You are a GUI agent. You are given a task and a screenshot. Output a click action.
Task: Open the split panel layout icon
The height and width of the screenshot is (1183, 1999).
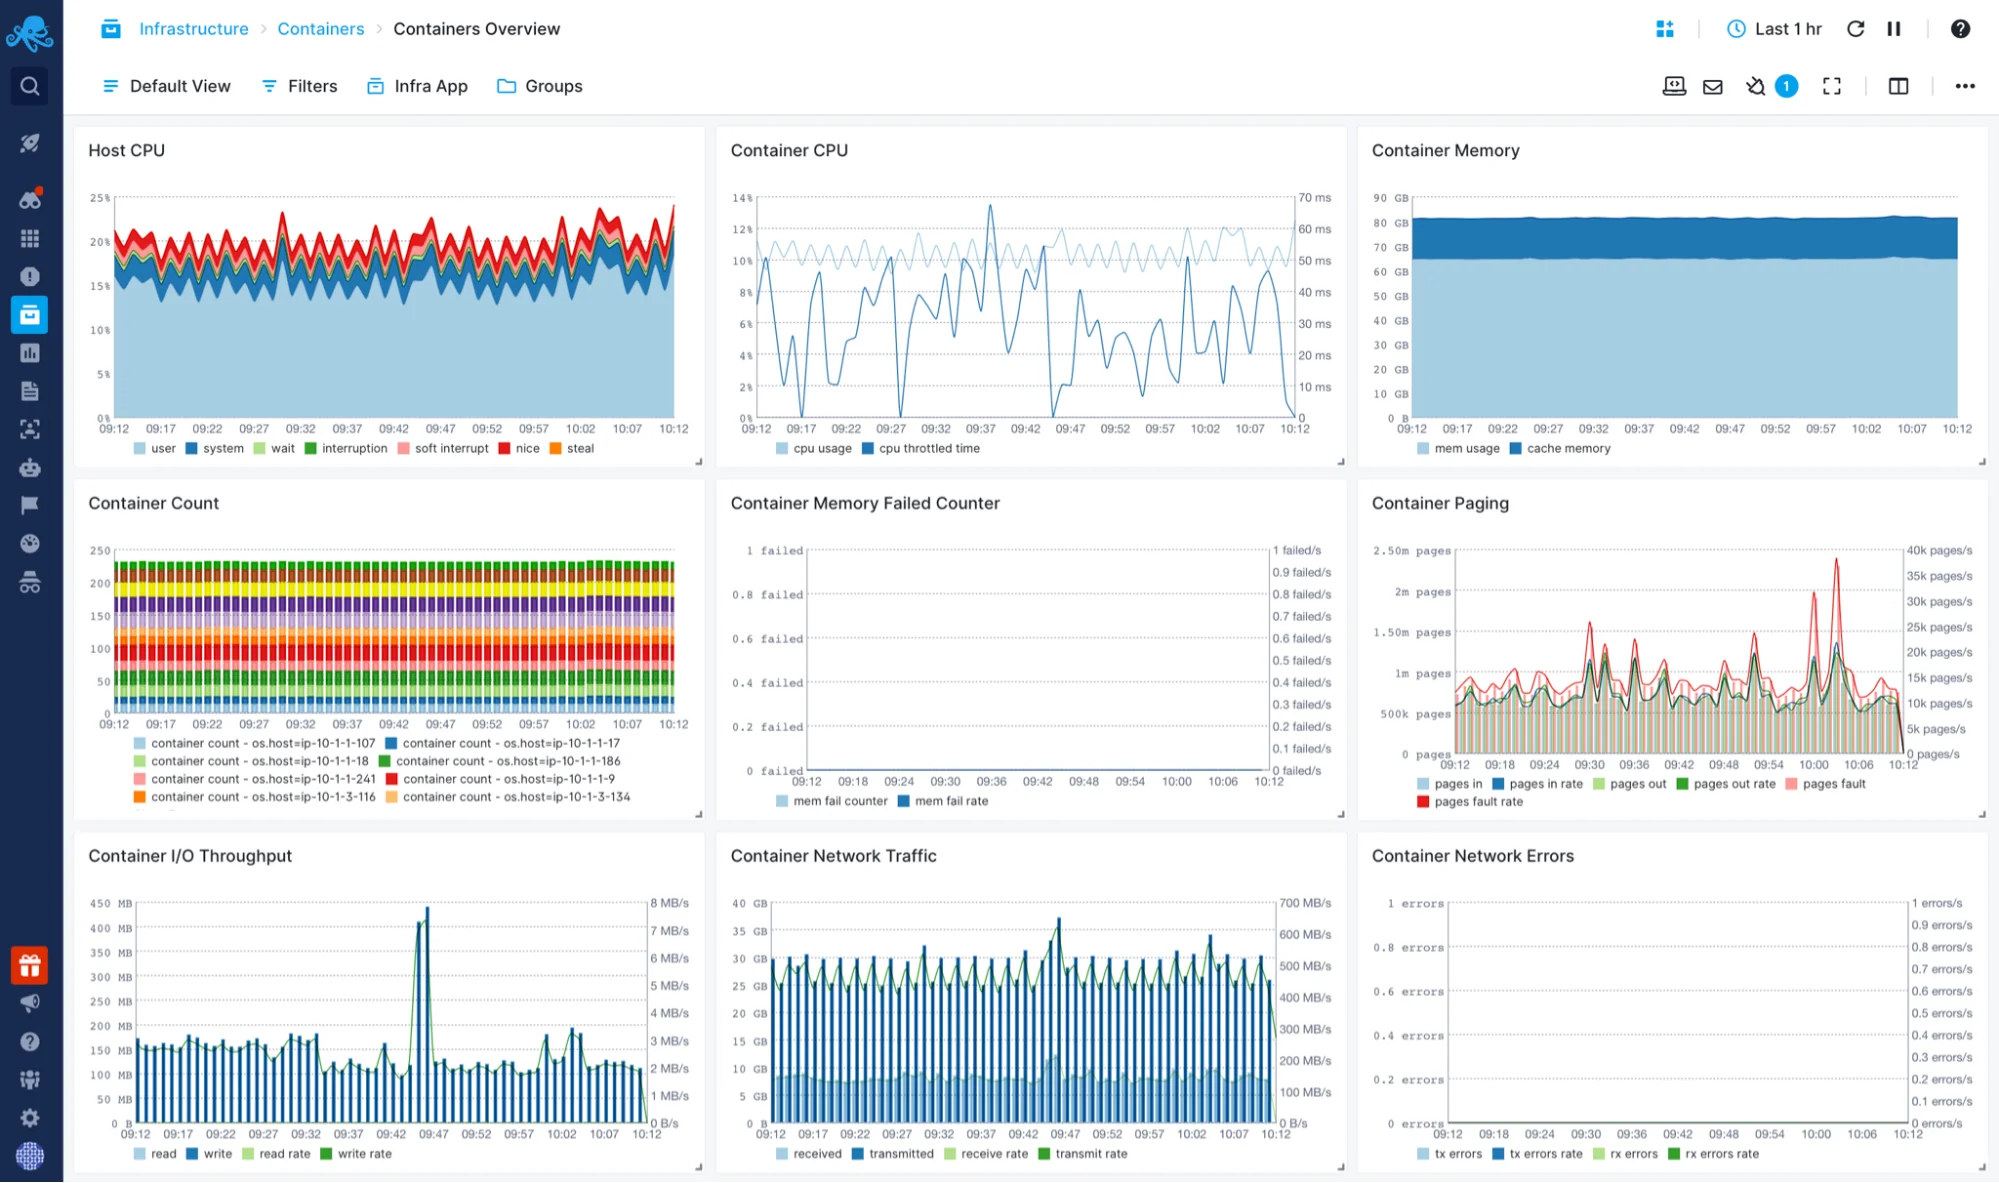coord(1898,86)
